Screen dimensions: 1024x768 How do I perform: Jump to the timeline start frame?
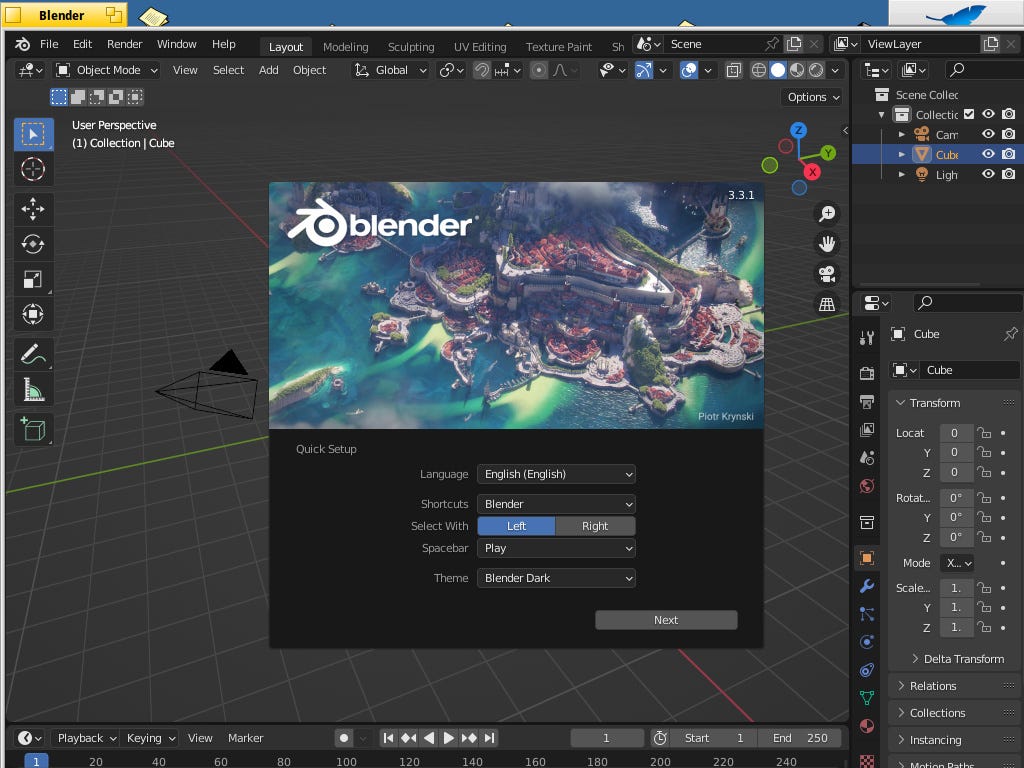(x=389, y=738)
